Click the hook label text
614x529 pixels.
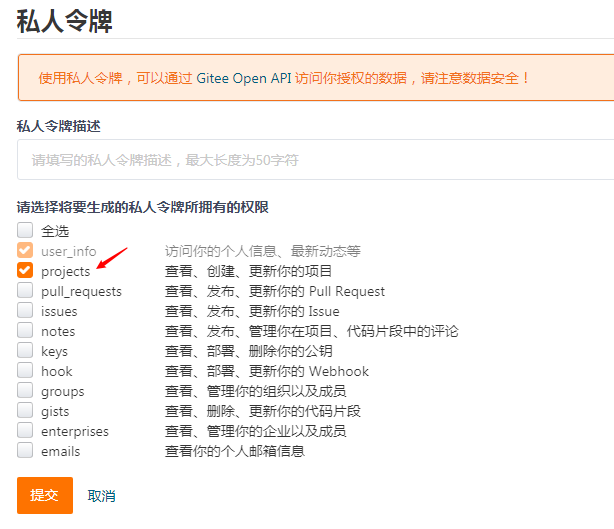tap(57, 371)
